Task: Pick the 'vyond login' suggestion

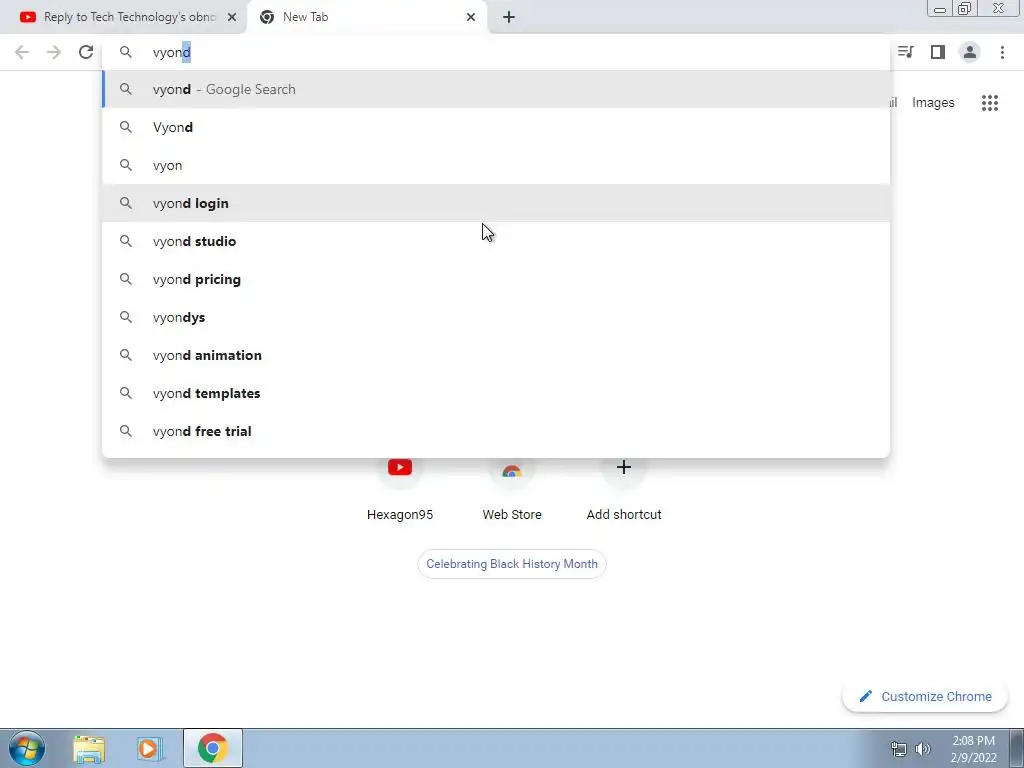Action: [x=496, y=203]
